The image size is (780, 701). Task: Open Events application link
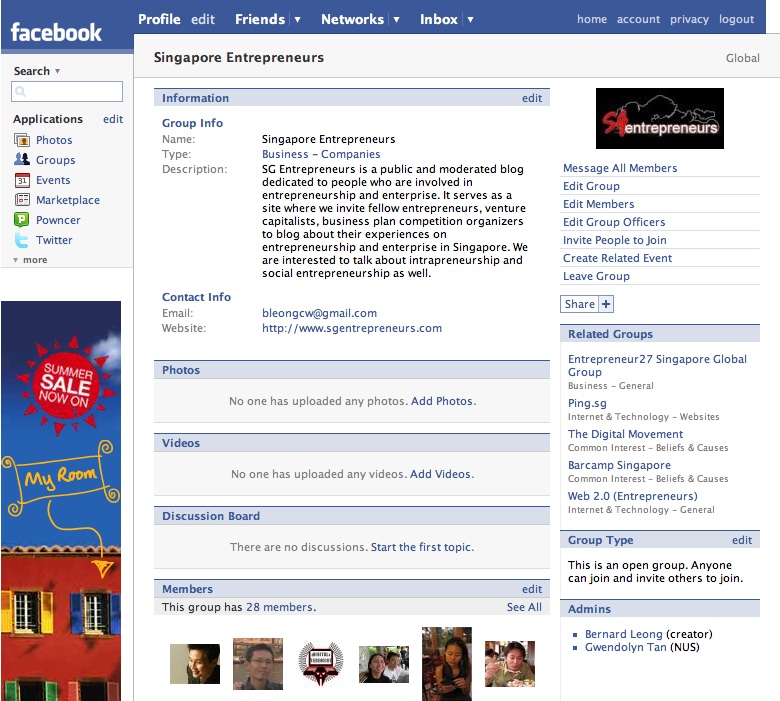coord(53,180)
